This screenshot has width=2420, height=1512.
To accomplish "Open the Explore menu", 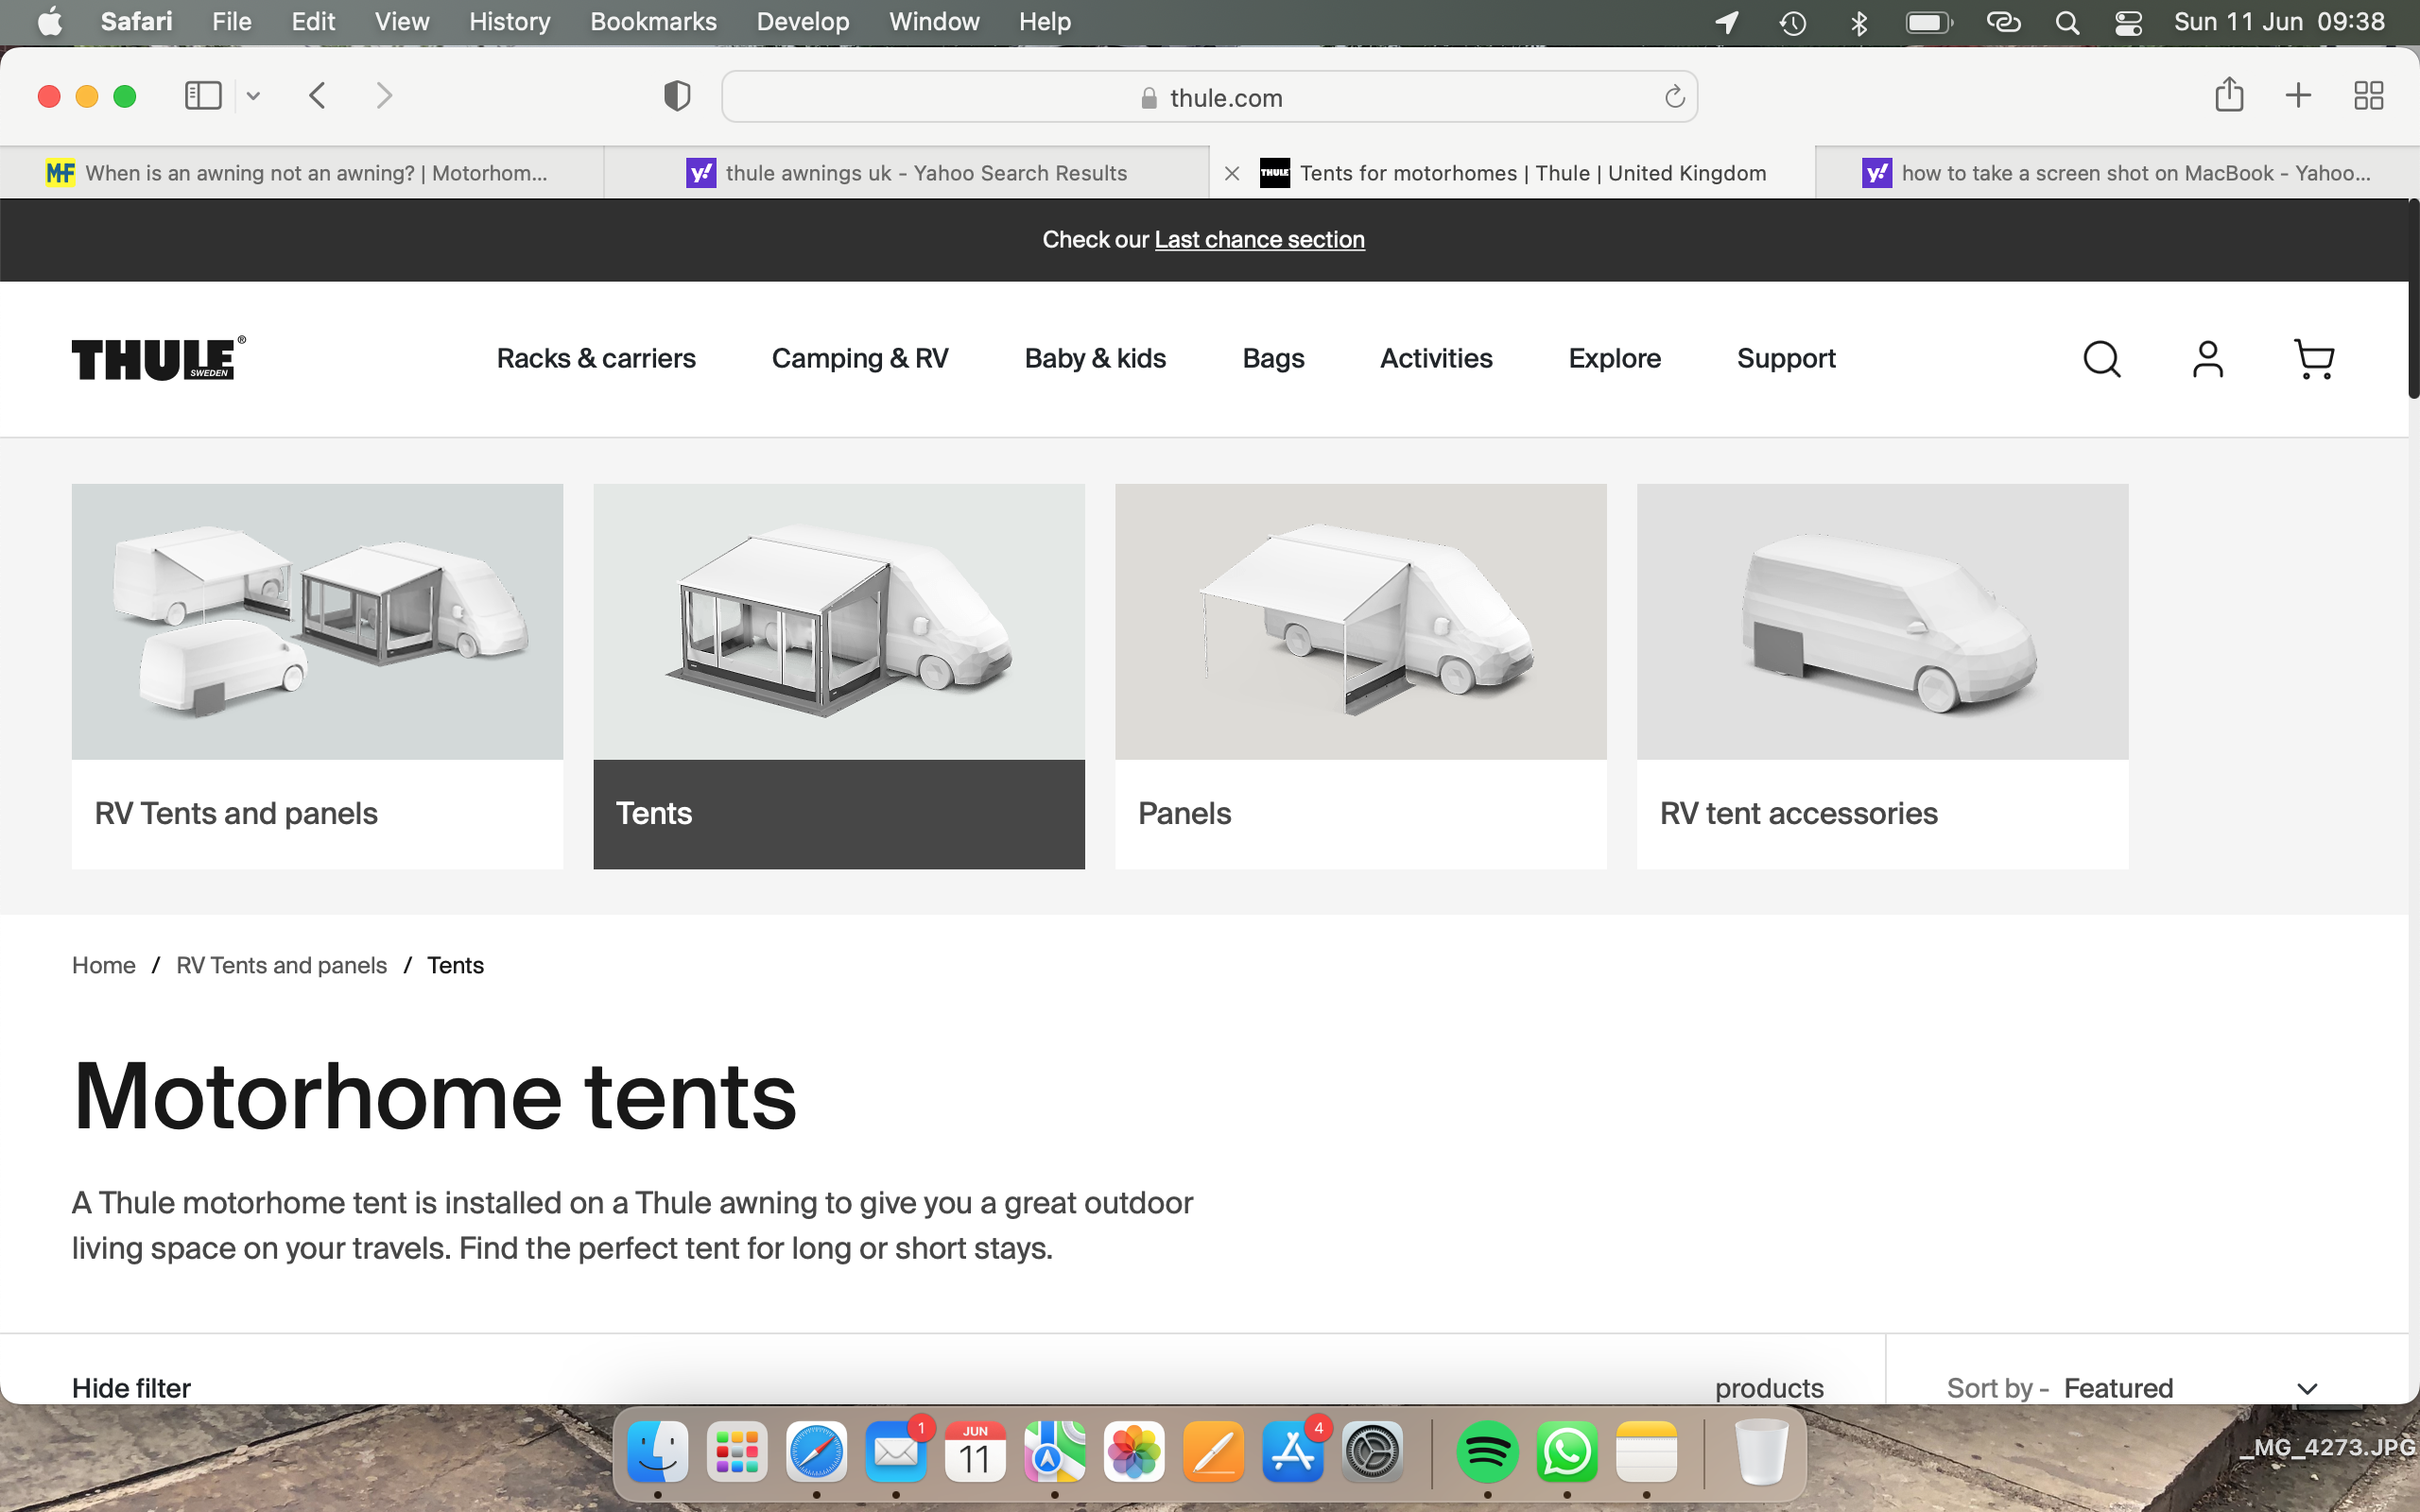I will click(1614, 358).
